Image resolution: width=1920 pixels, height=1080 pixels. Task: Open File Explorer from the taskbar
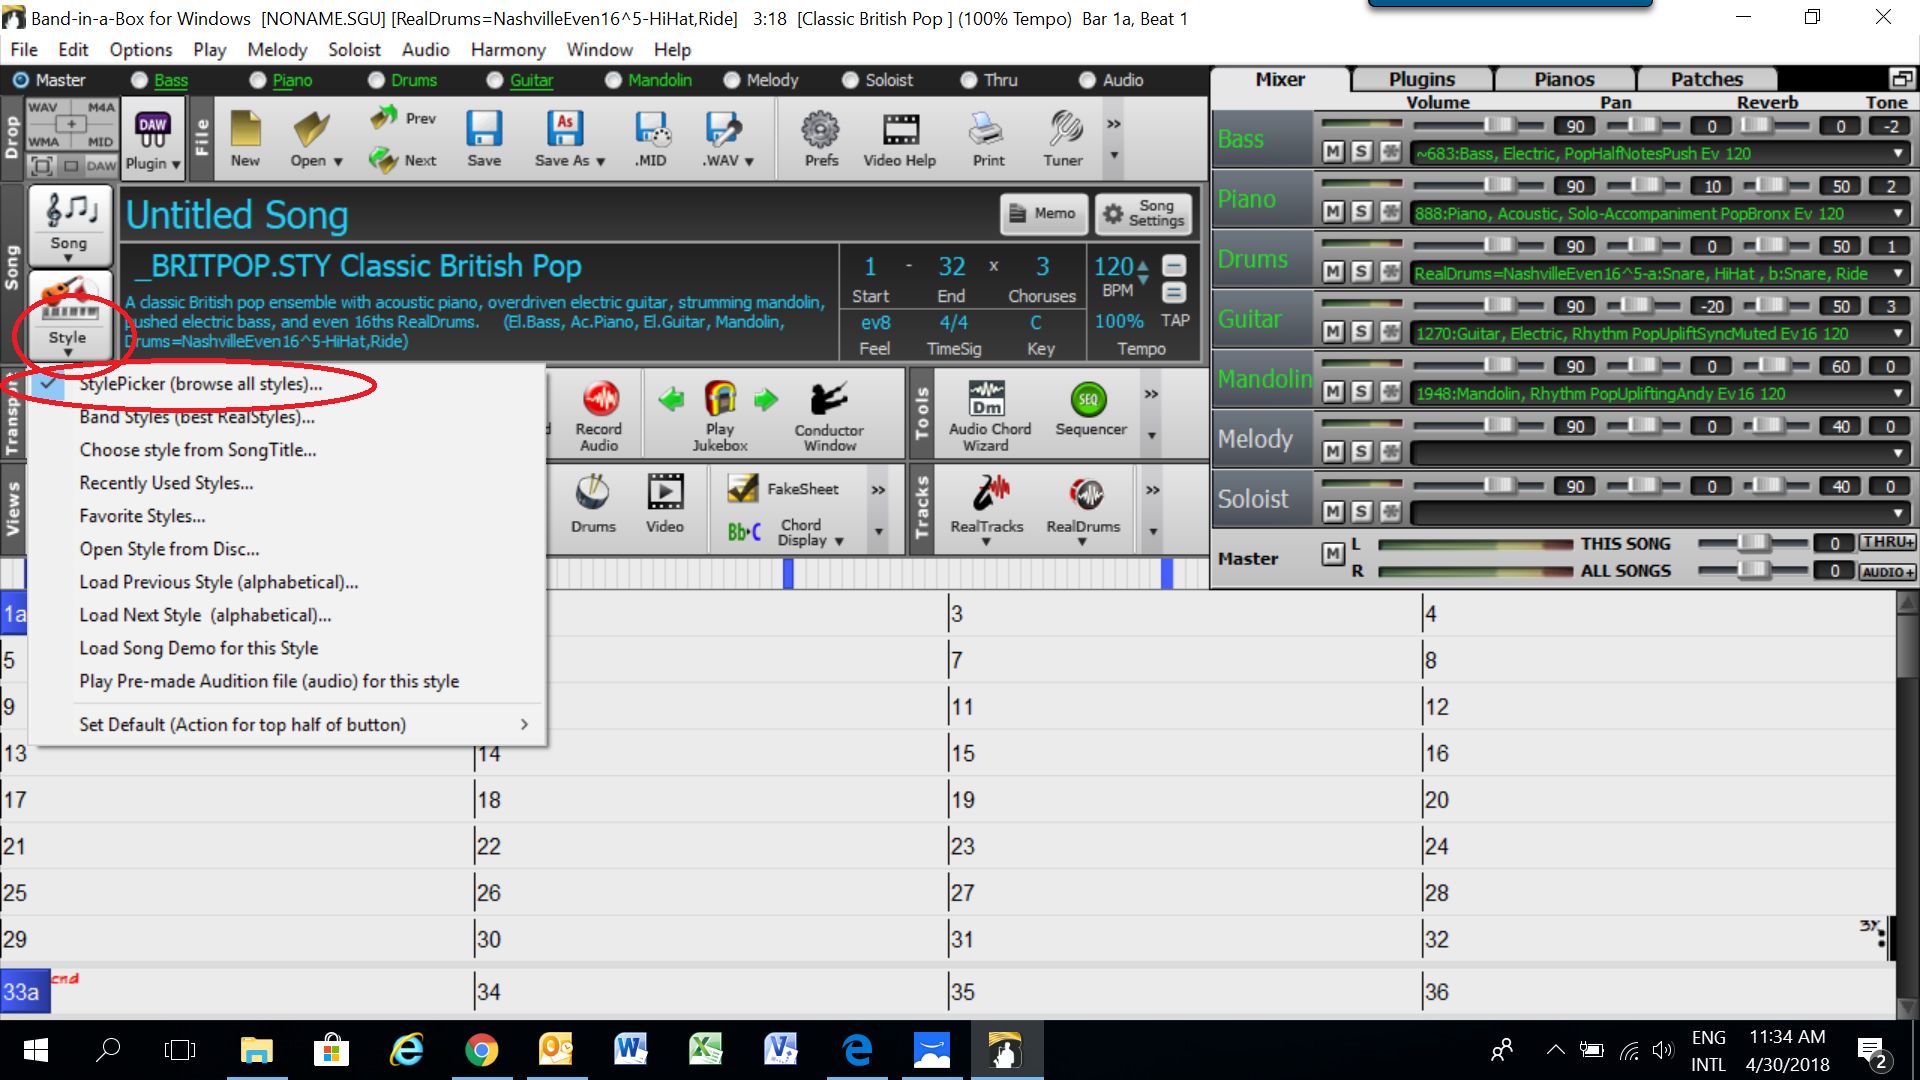point(257,1050)
